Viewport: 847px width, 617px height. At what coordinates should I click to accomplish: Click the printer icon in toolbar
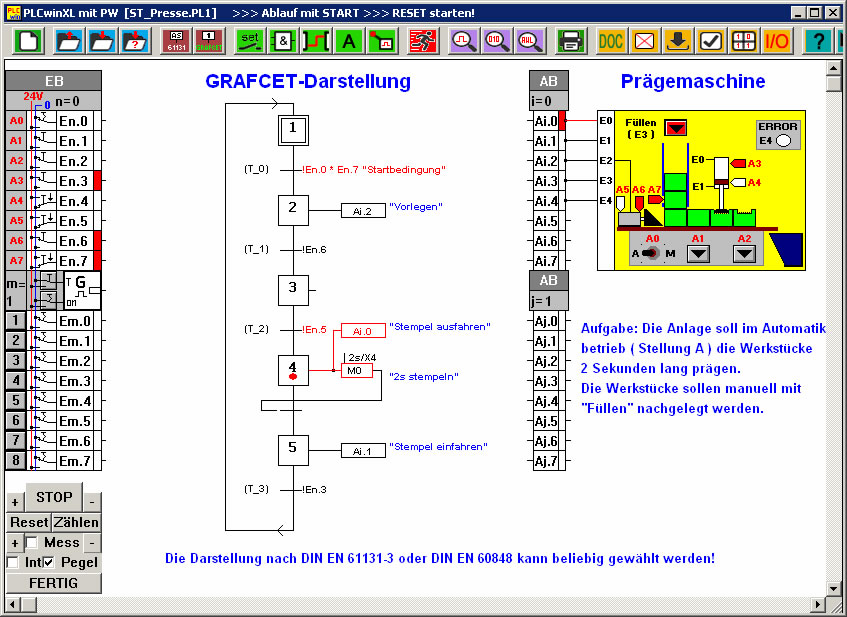(x=570, y=42)
